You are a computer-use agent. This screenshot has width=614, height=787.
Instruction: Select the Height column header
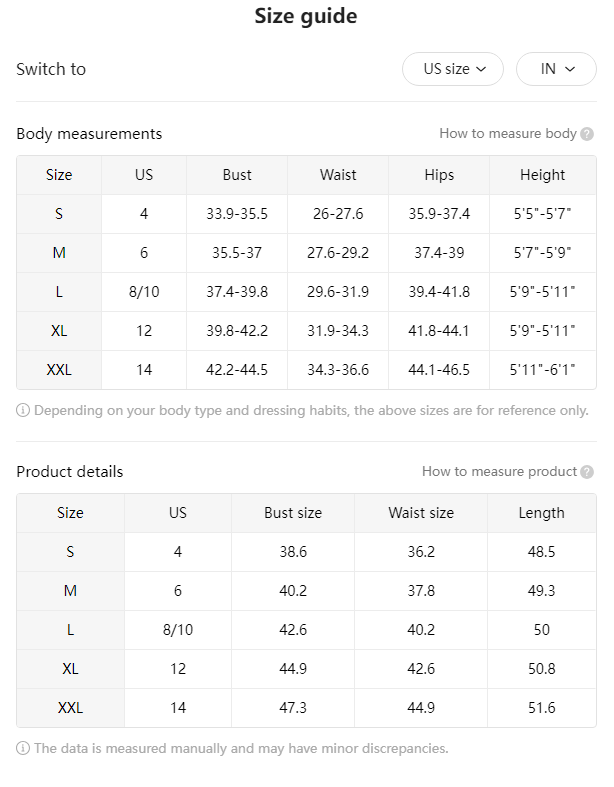[542, 175]
